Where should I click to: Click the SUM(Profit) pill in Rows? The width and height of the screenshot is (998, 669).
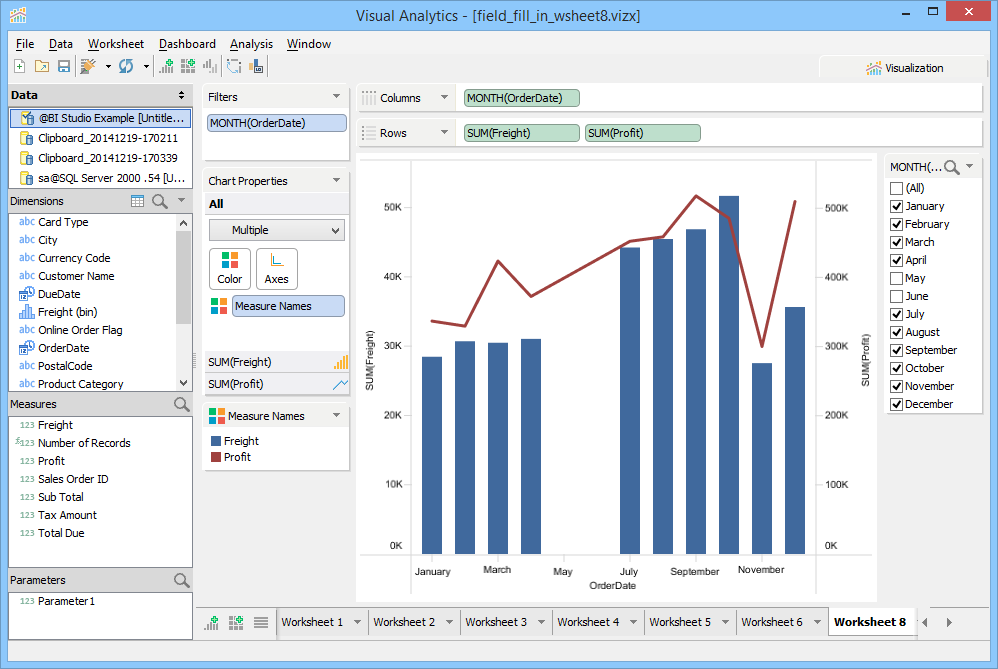[643, 133]
